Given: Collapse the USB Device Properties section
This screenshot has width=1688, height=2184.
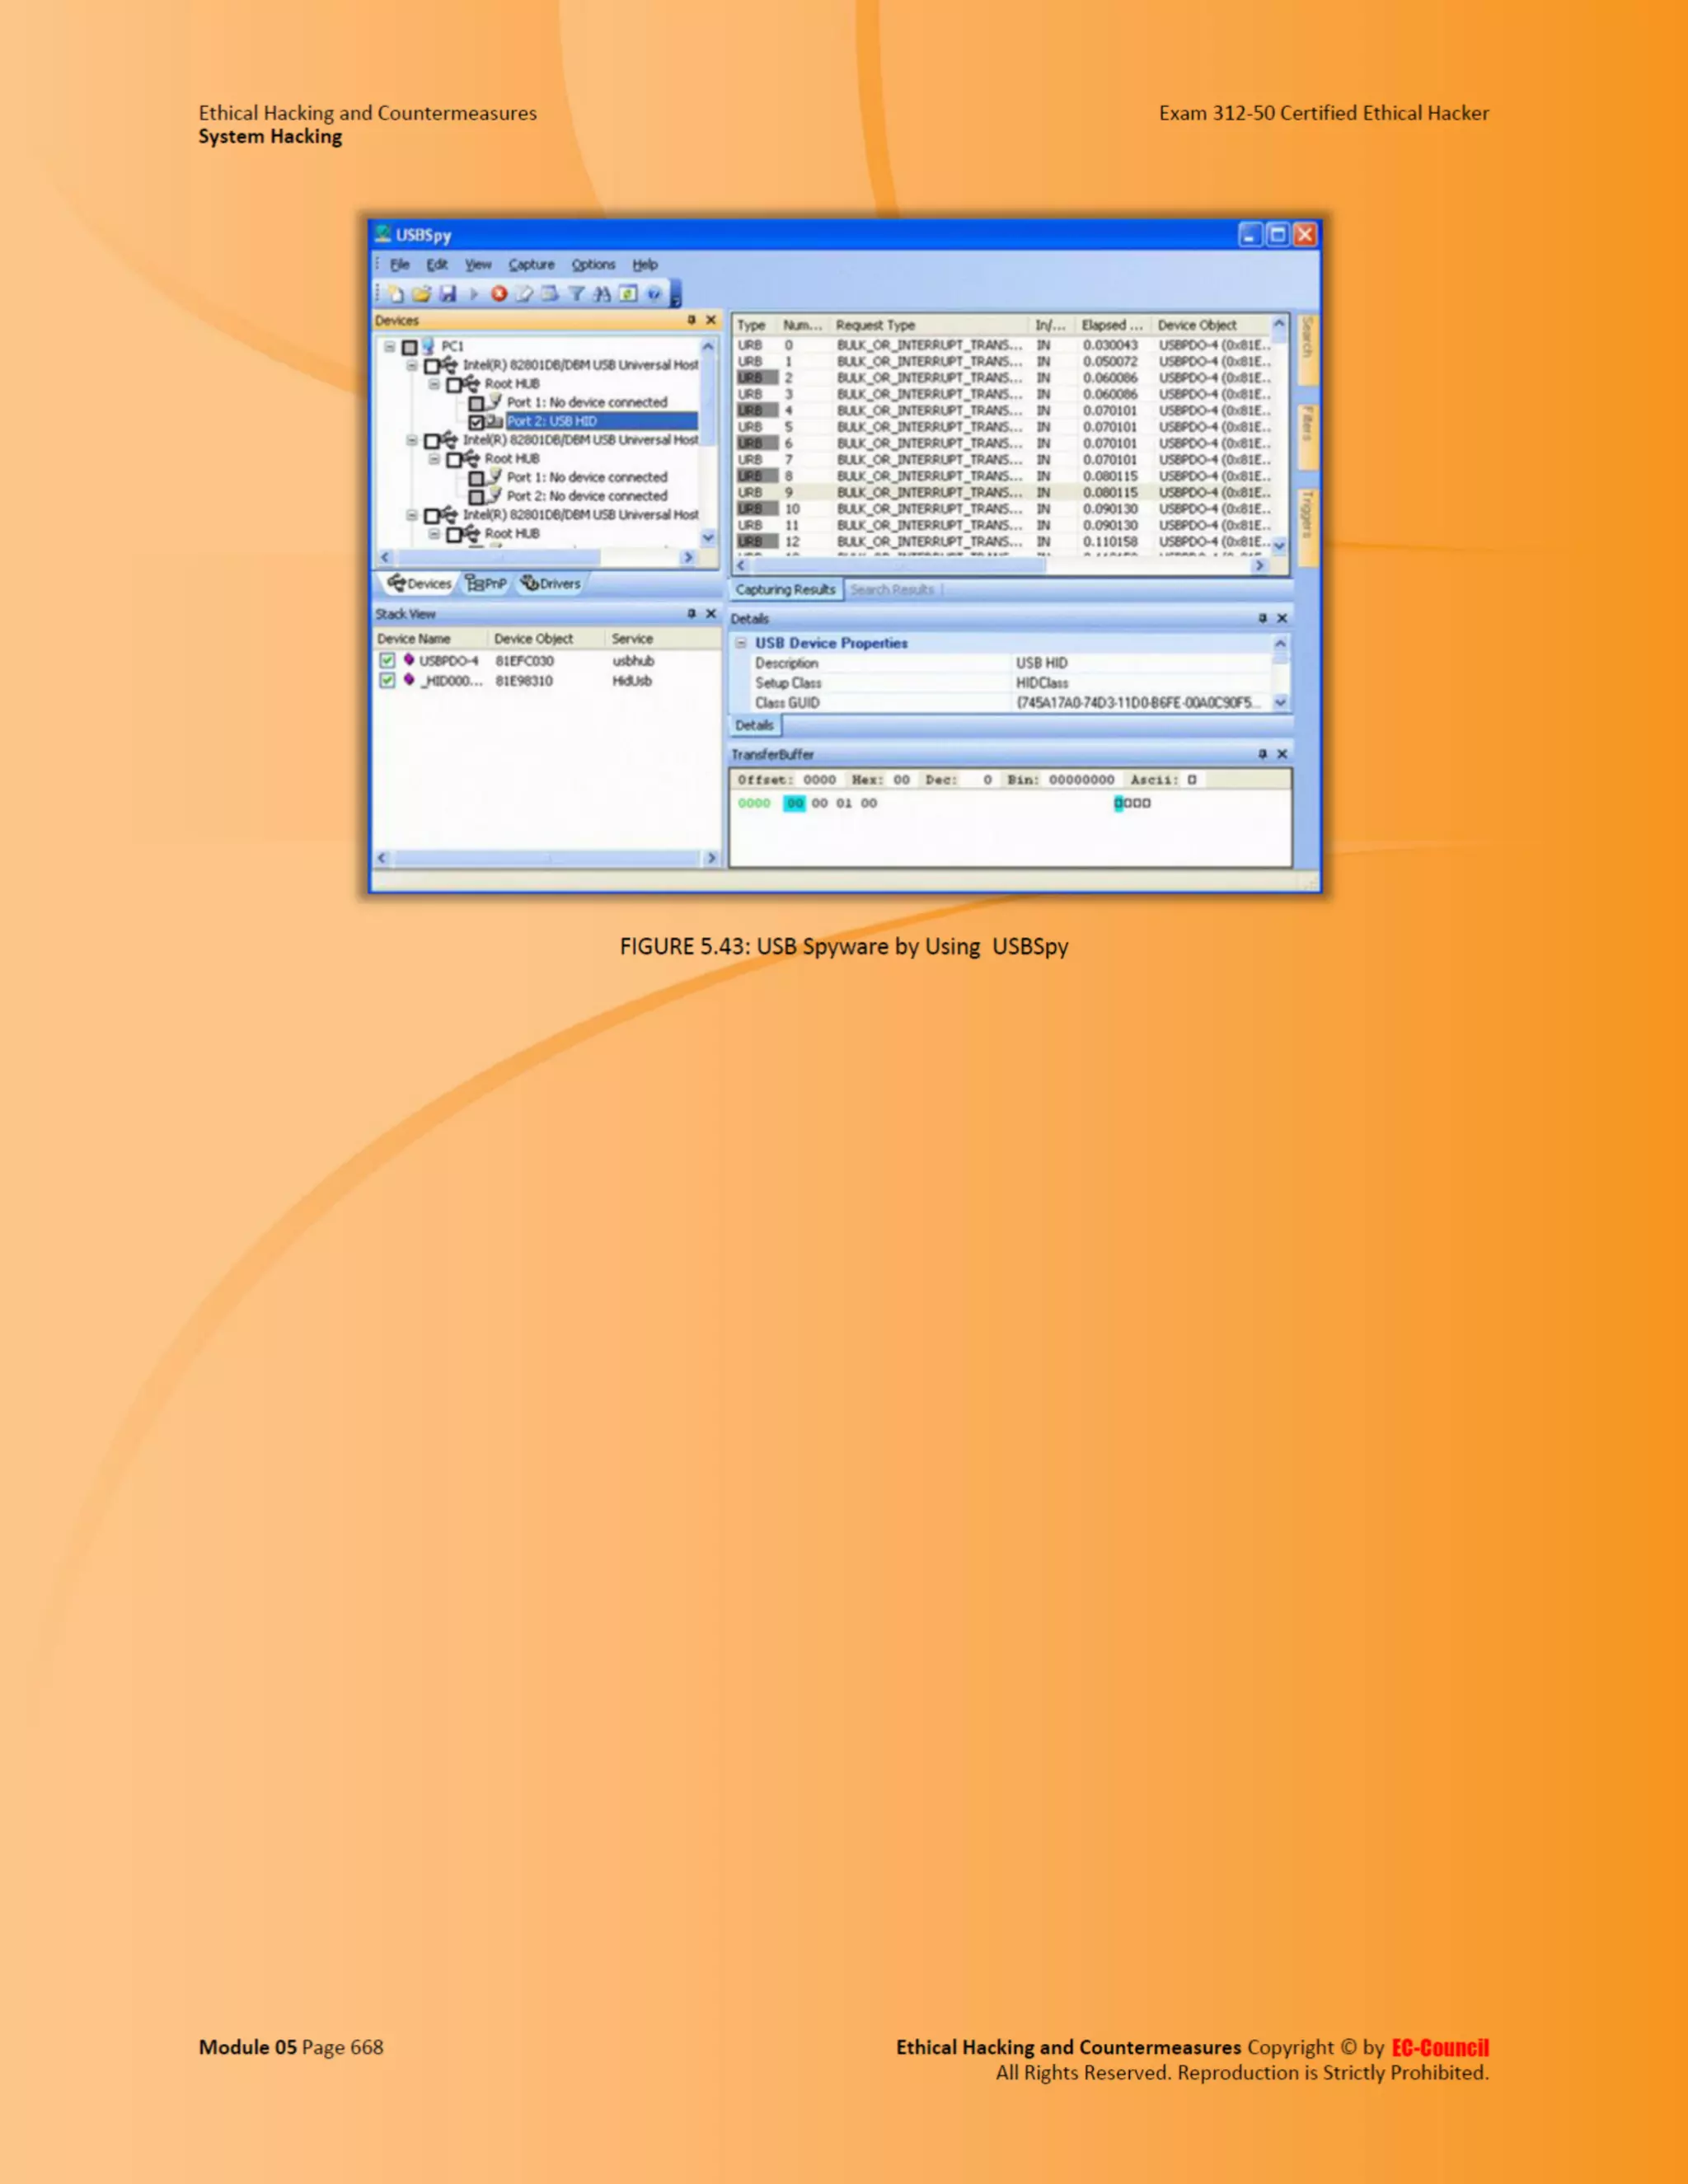Looking at the screenshot, I should [x=741, y=644].
